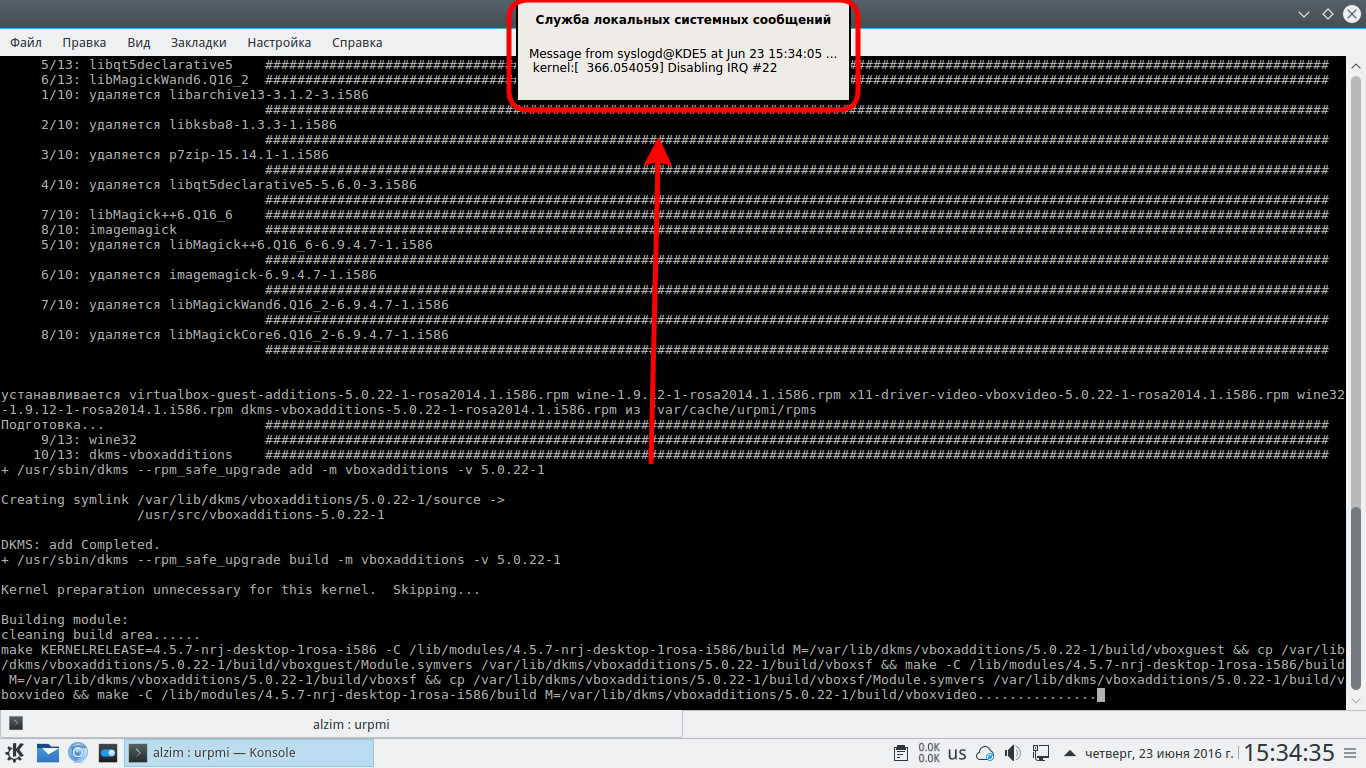Open the Закладки menu

coord(199,43)
